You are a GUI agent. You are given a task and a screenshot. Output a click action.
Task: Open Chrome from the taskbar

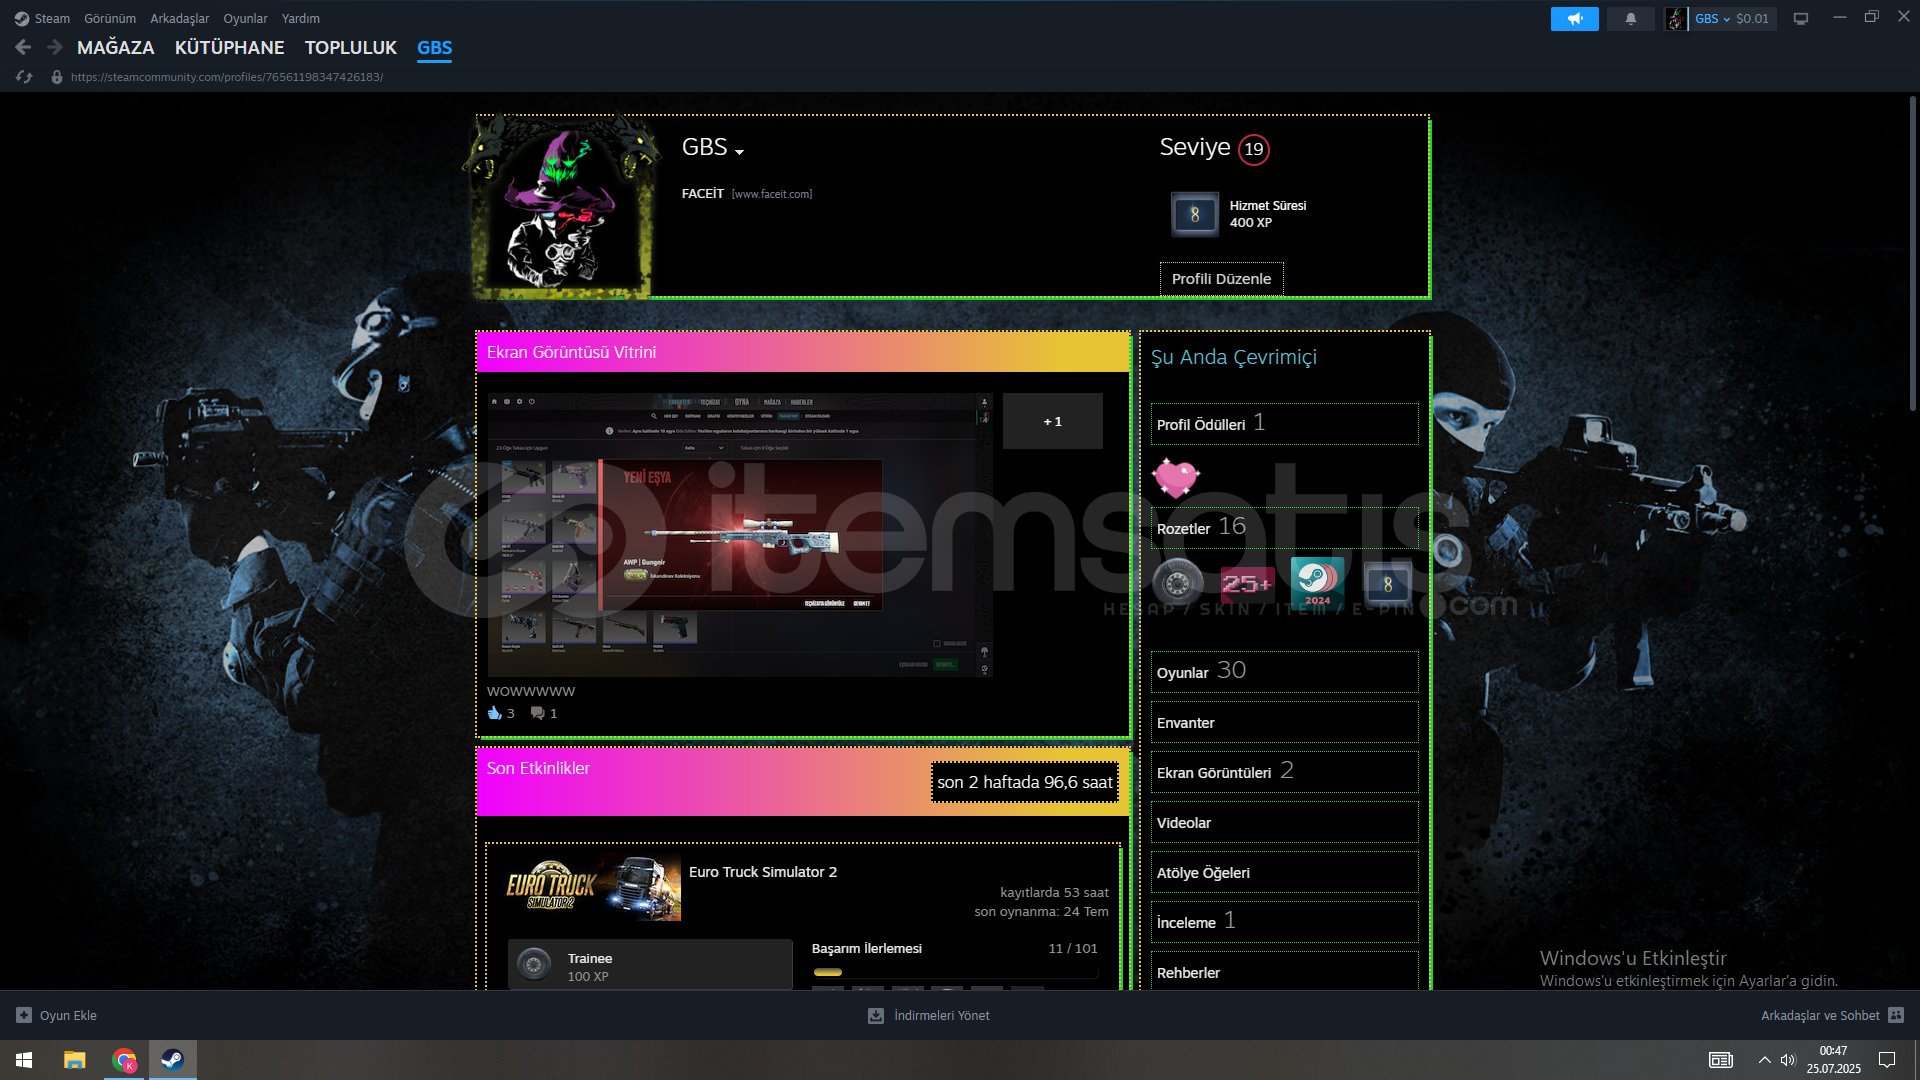[x=124, y=1060]
